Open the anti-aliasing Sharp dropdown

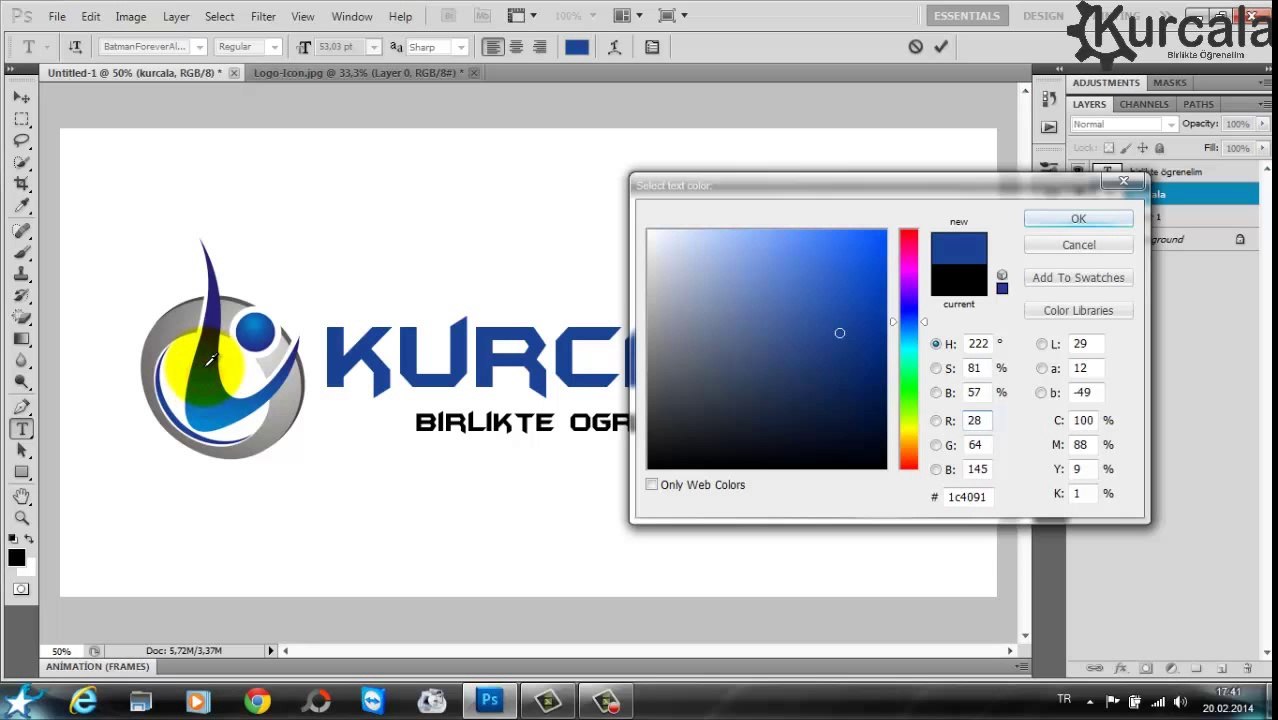coord(460,47)
